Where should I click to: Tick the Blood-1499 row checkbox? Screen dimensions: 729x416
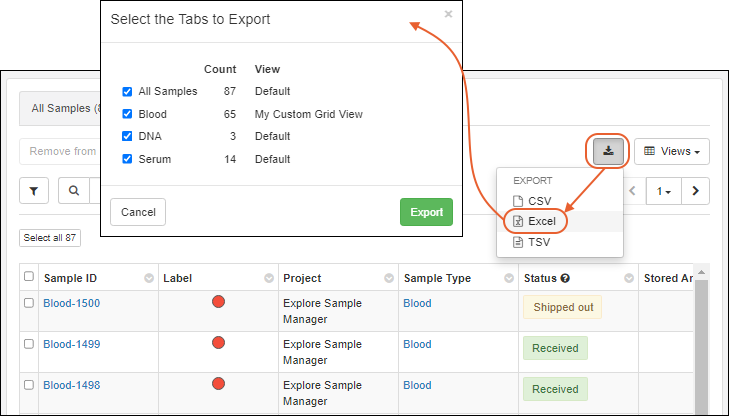click(x=29, y=344)
